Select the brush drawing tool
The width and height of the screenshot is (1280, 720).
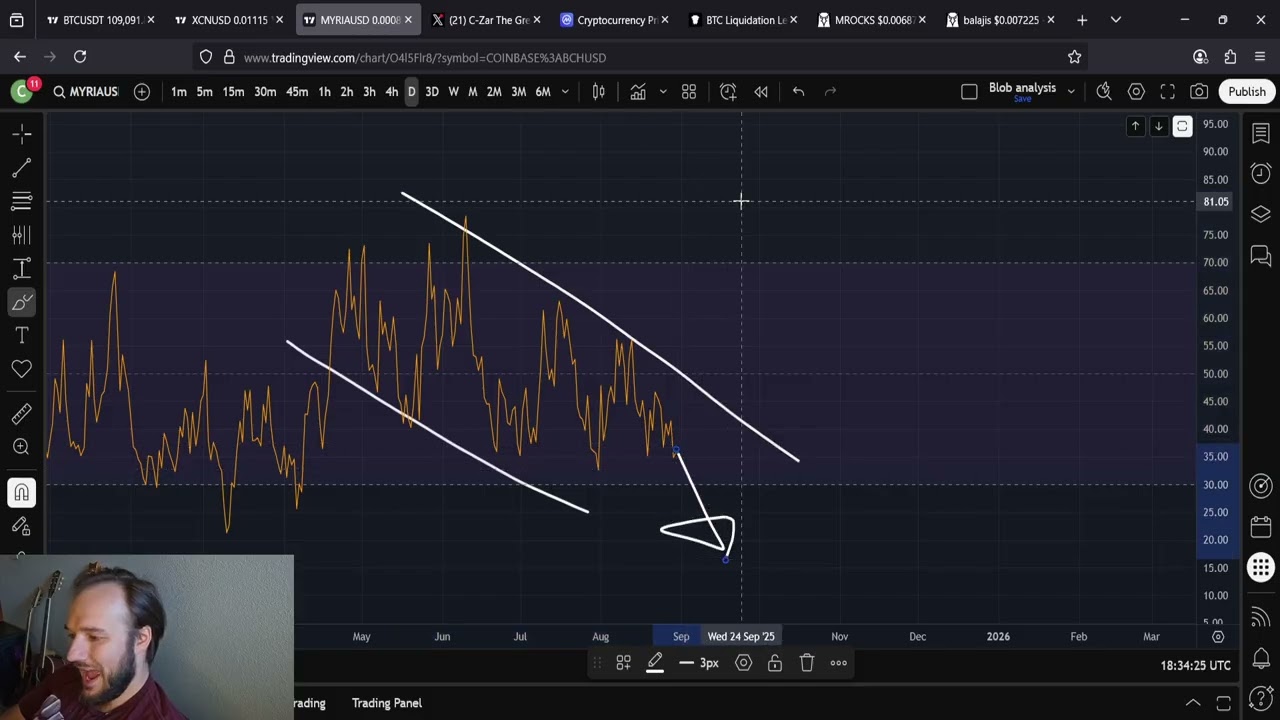point(22,302)
